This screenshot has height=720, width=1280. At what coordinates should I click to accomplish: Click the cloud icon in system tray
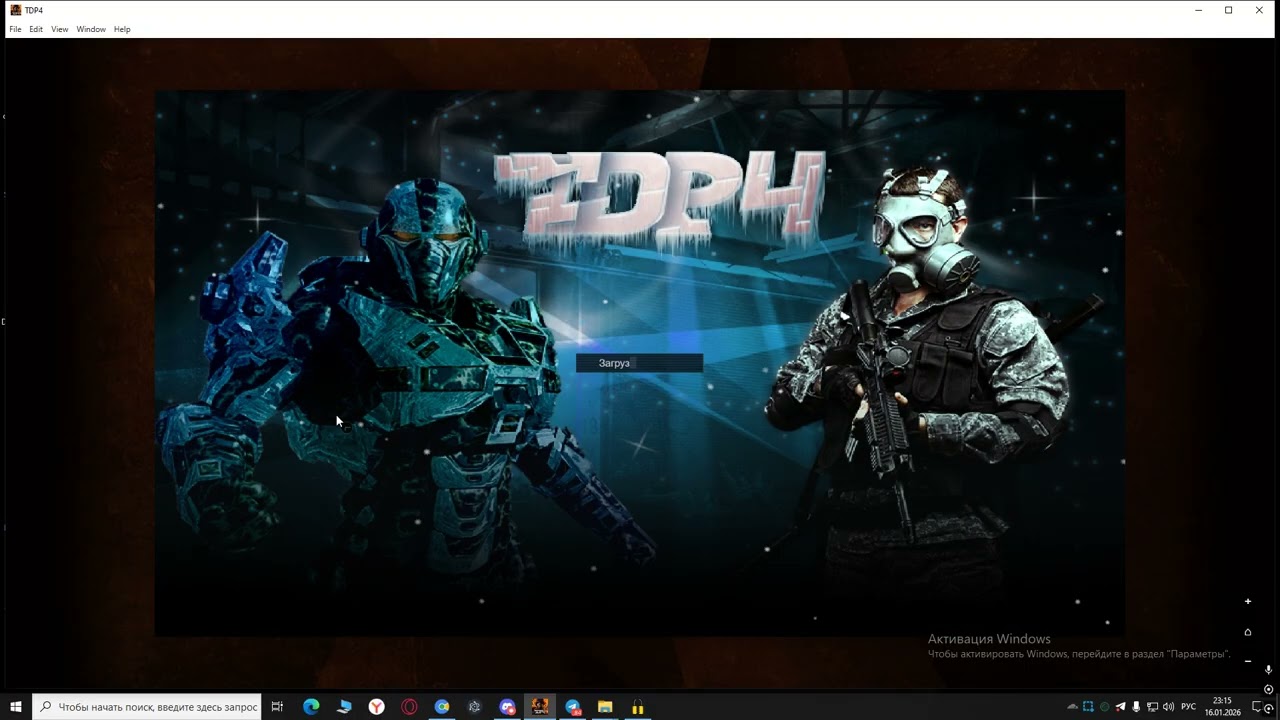point(1072,707)
